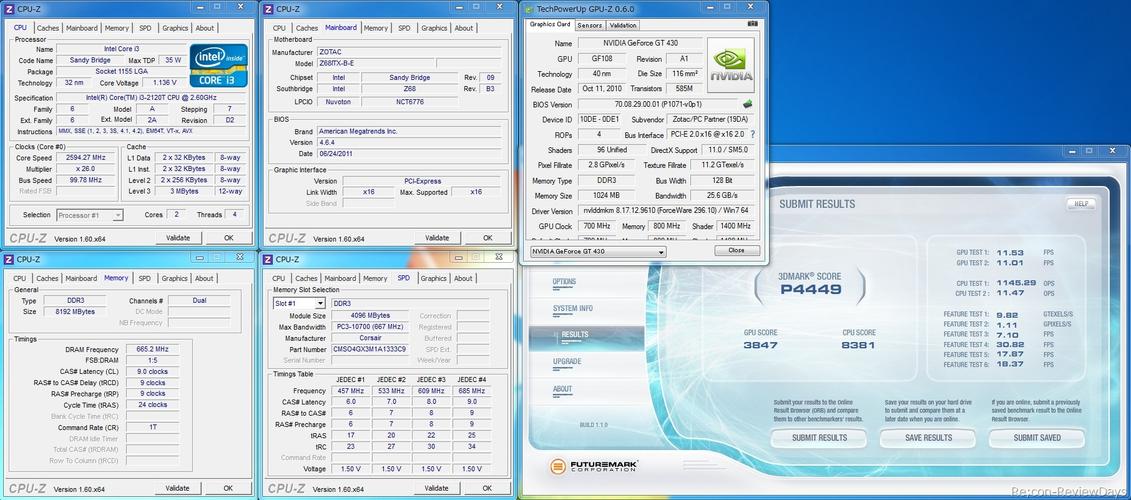Image resolution: width=1131 pixels, height=500 pixels.
Task: Click the memory Size value '8192 MBytes'
Action: (x=74, y=312)
